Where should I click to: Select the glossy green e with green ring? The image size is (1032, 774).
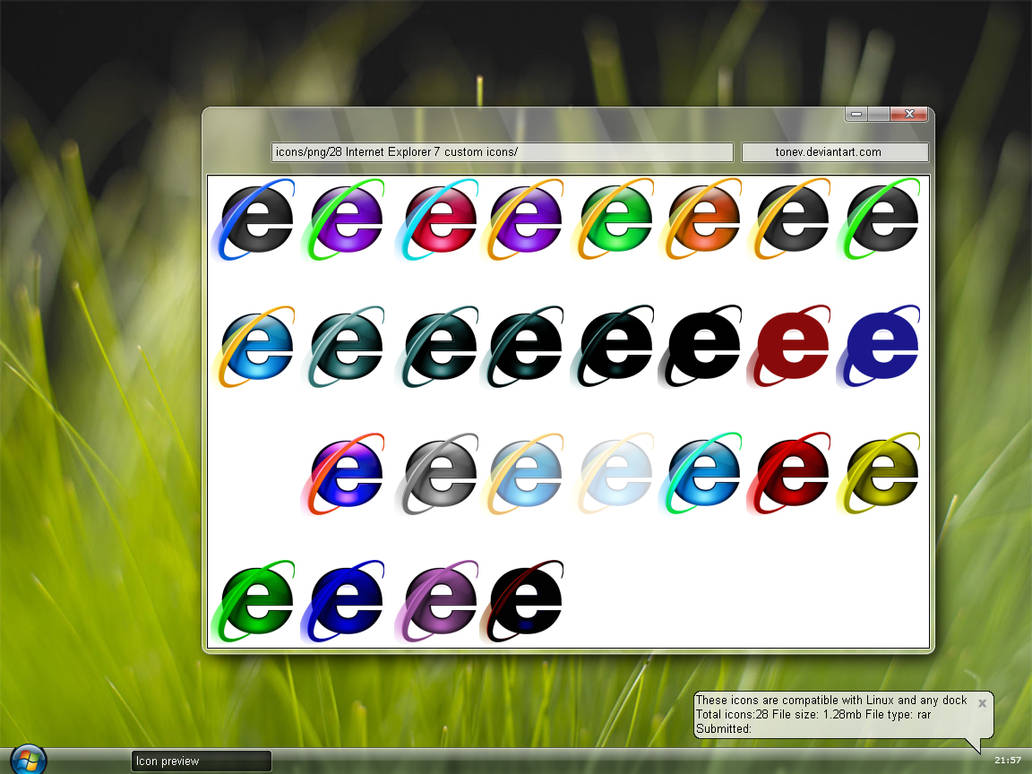point(255,601)
